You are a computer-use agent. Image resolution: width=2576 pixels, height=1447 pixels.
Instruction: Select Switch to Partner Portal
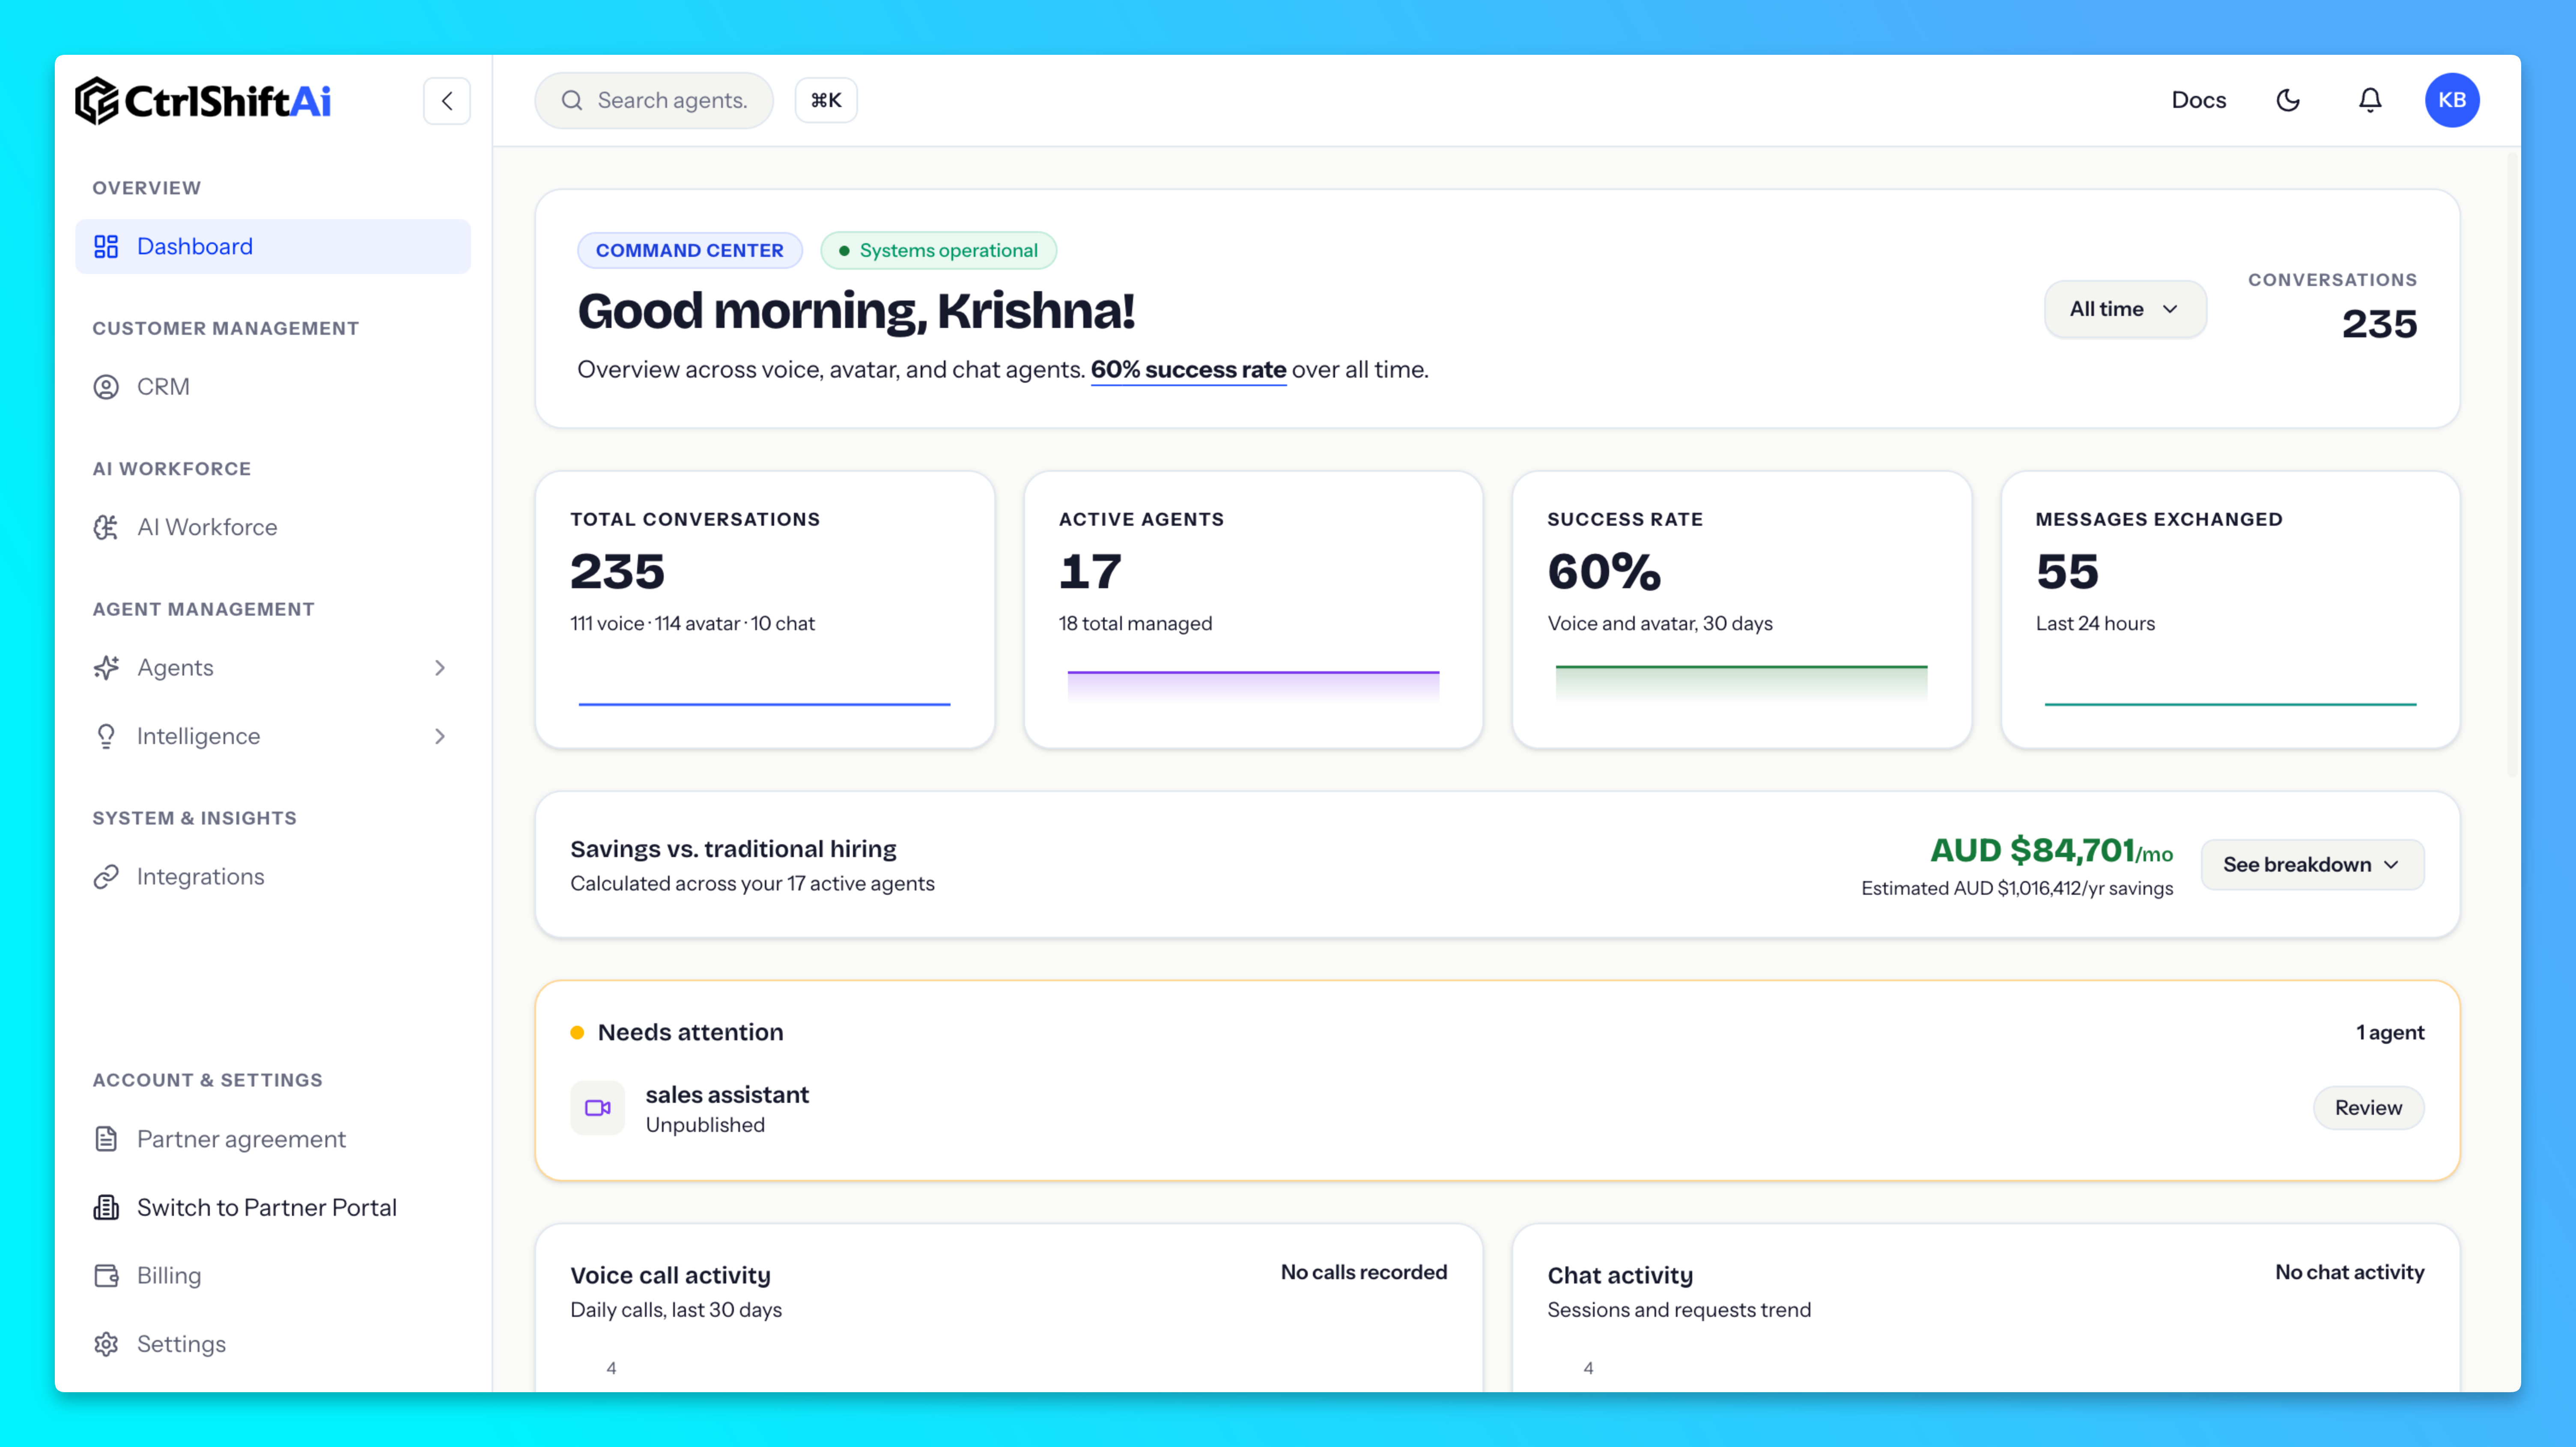273,1208
